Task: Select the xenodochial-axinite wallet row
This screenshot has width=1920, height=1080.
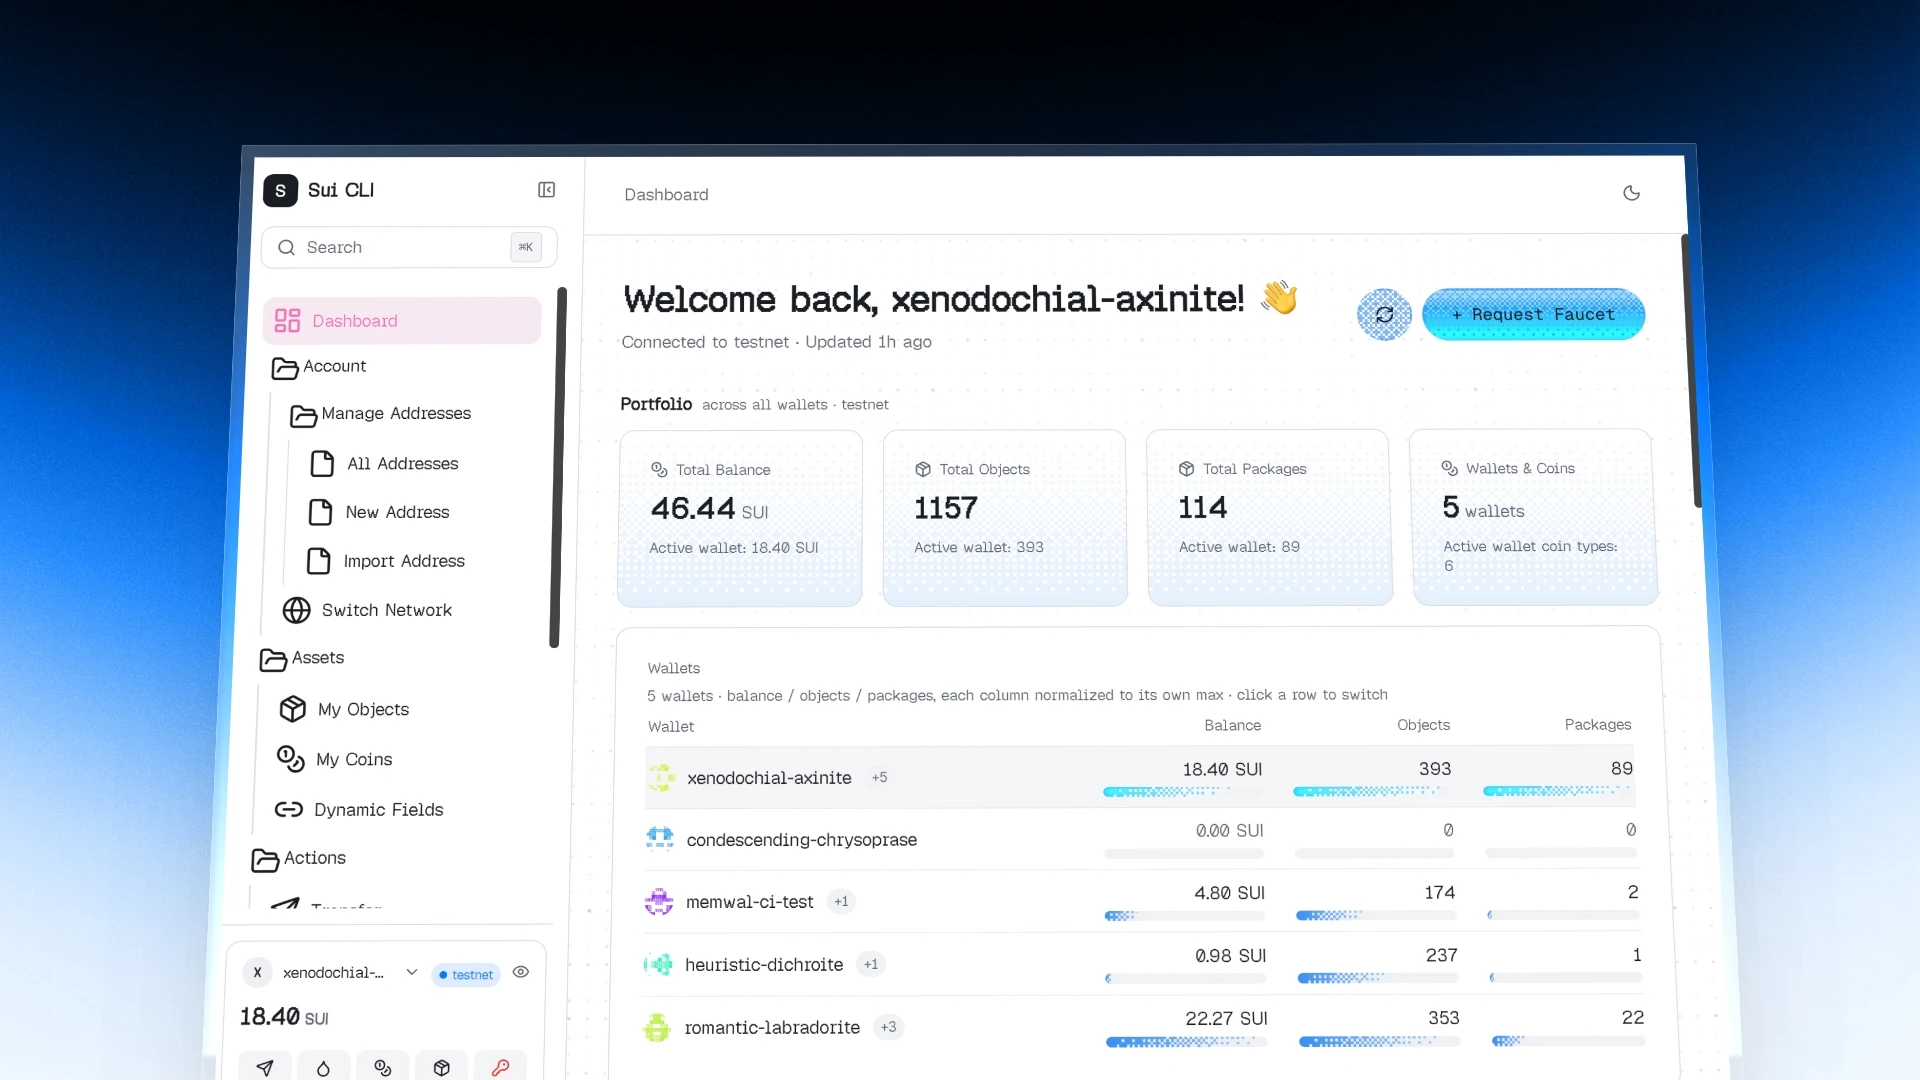Action: 1140,777
